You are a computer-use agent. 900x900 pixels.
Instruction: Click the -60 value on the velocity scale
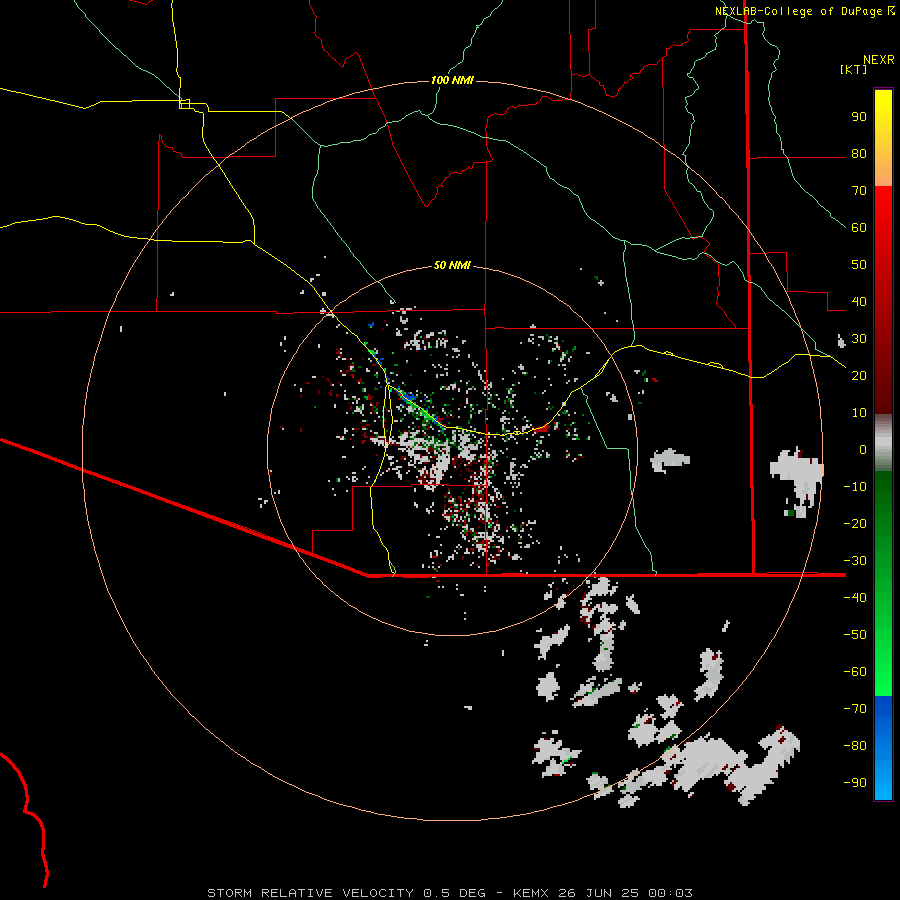855,672
